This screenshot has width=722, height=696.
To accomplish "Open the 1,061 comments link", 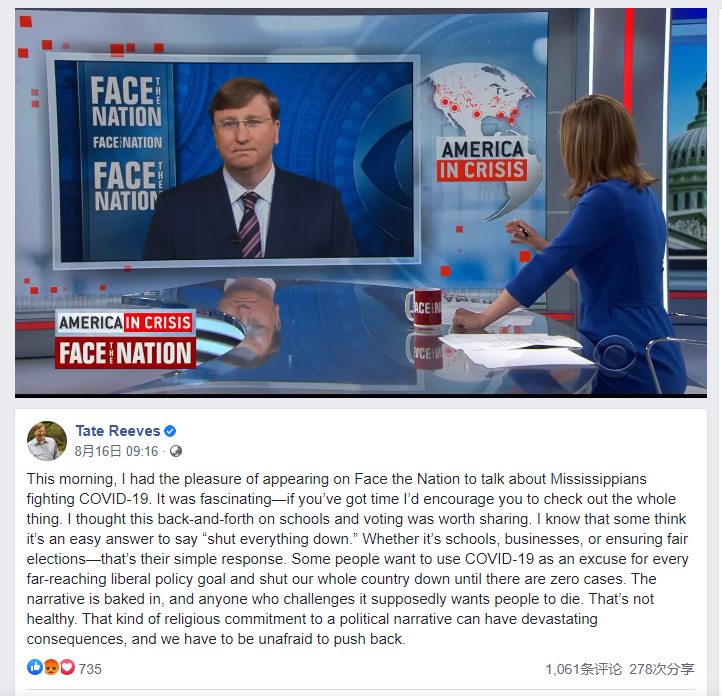I will pos(583,669).
